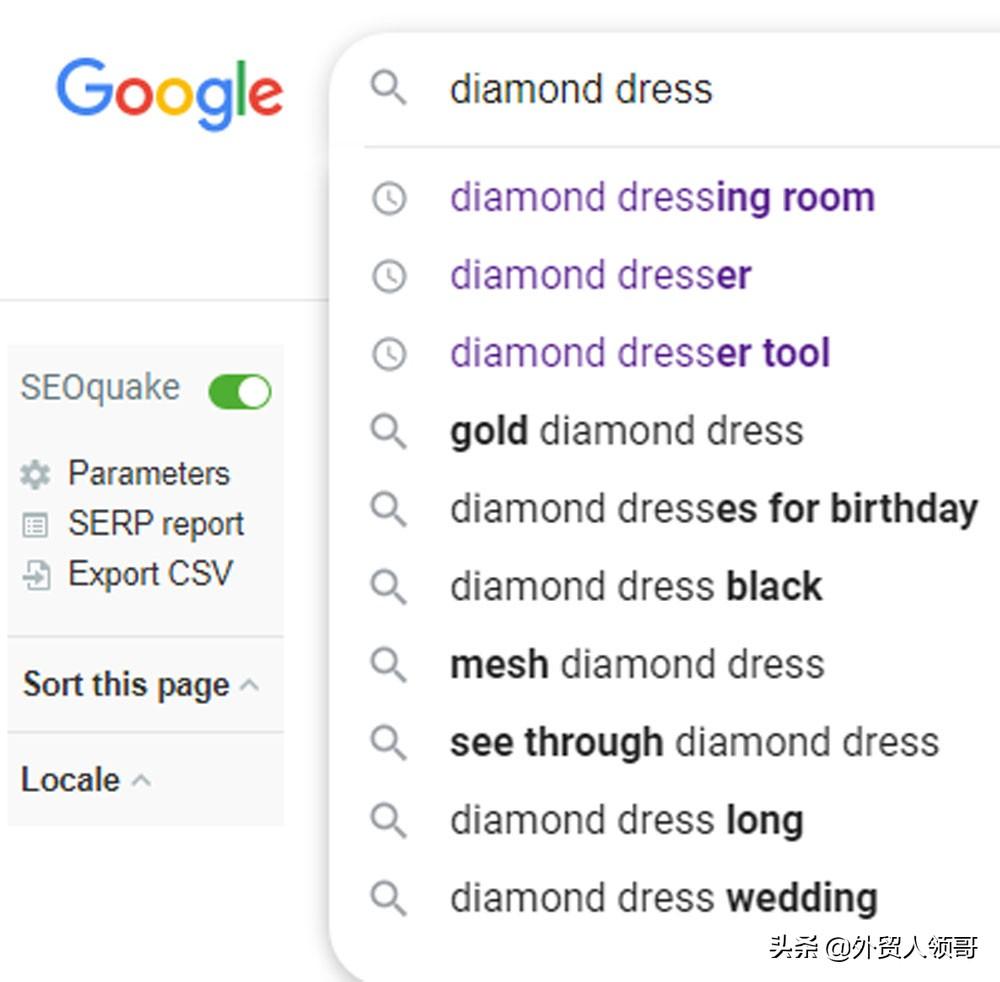1000x982 pixels.
Task: Choose the 'diamond dress wedding' suggestion
Action: [x=664, y=899]
